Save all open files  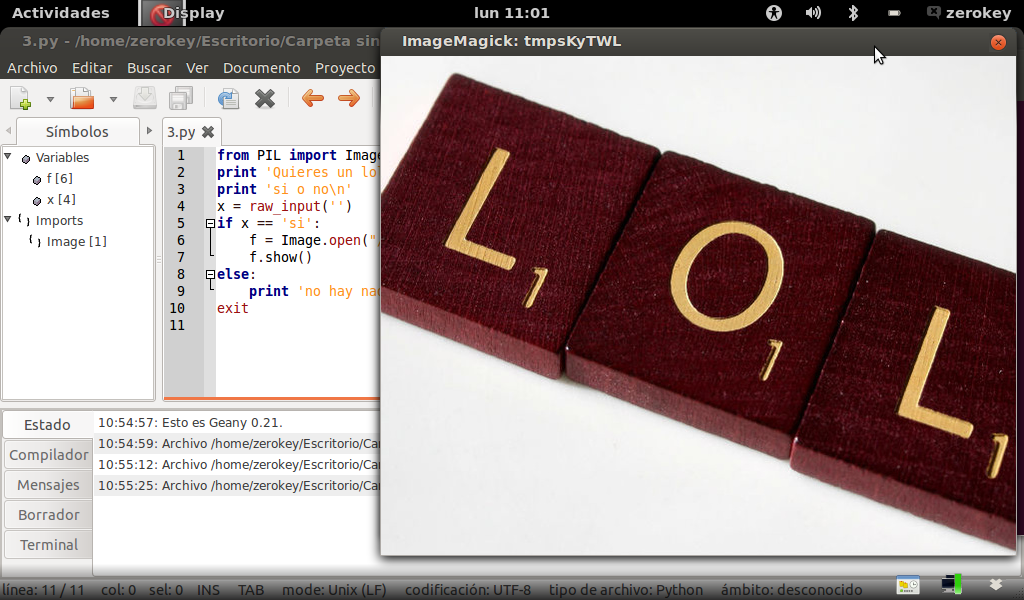point(180,98)
